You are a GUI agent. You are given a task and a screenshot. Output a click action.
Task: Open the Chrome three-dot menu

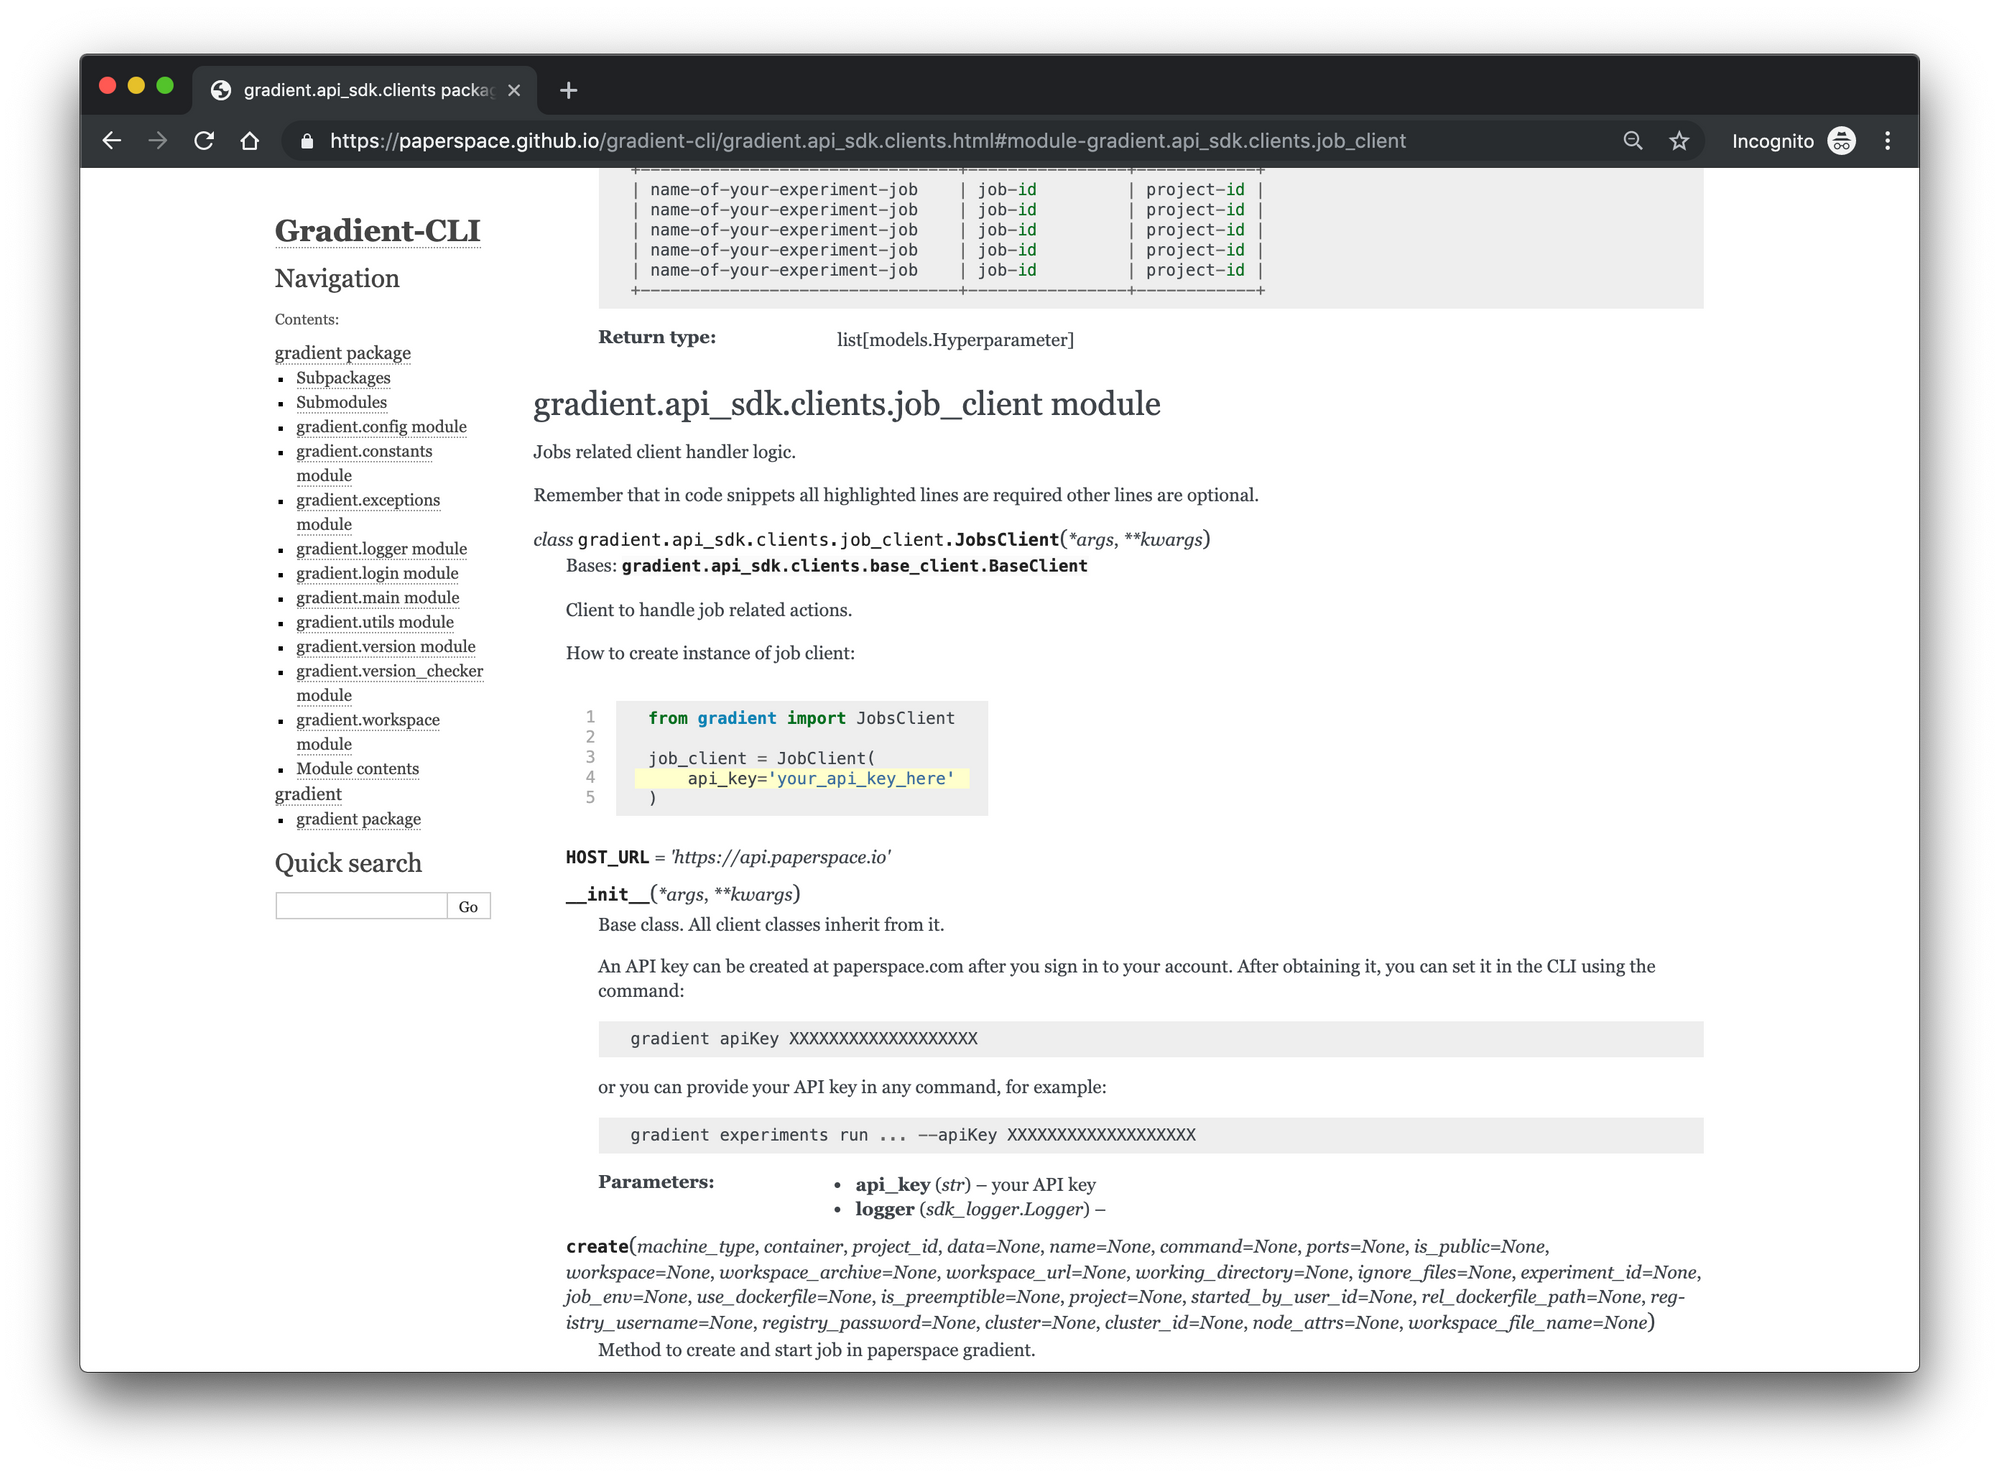click(1887, 141)
